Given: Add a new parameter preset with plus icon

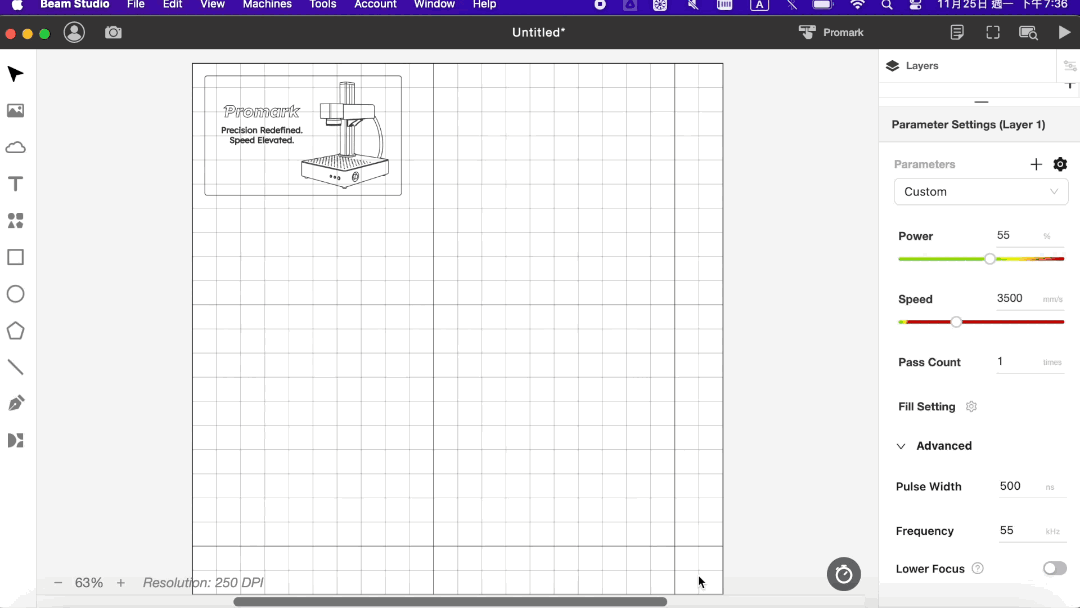Looking at the screenshot, I should [x=1036, y=164].
